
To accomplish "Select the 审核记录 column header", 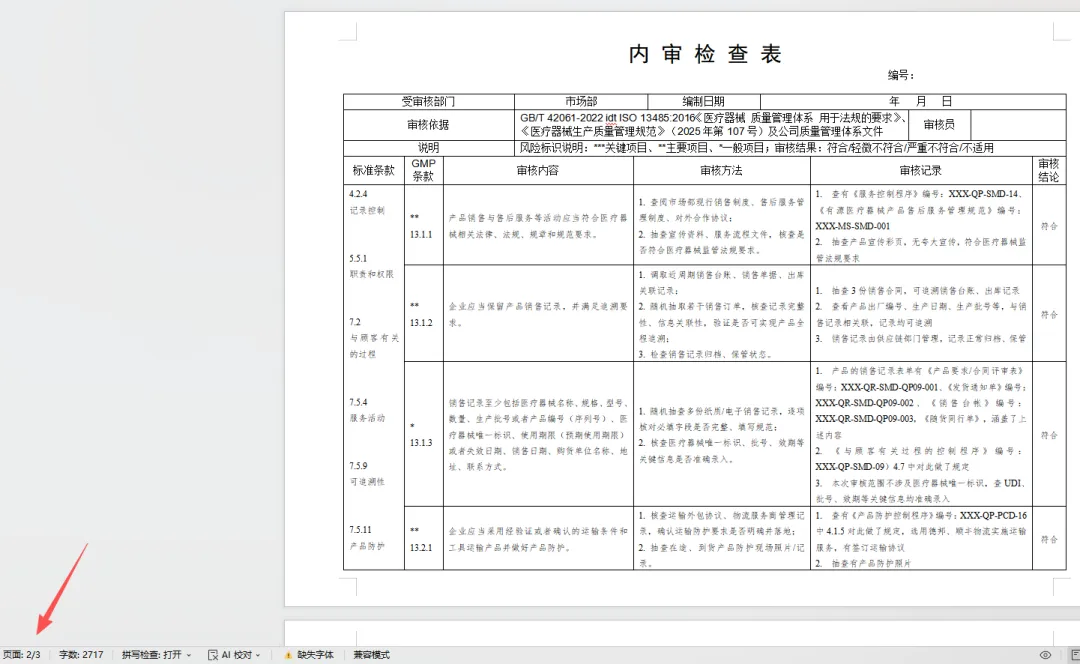I will click(x=920, y=170).
